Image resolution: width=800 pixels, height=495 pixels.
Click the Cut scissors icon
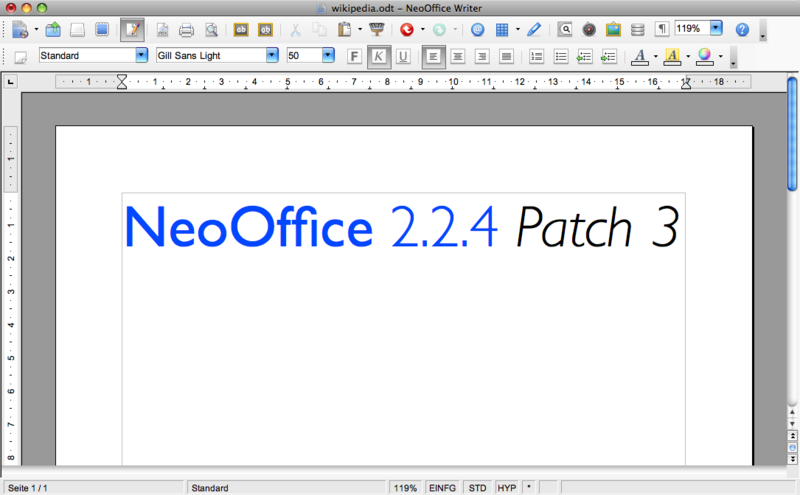[x=295, y=30]
